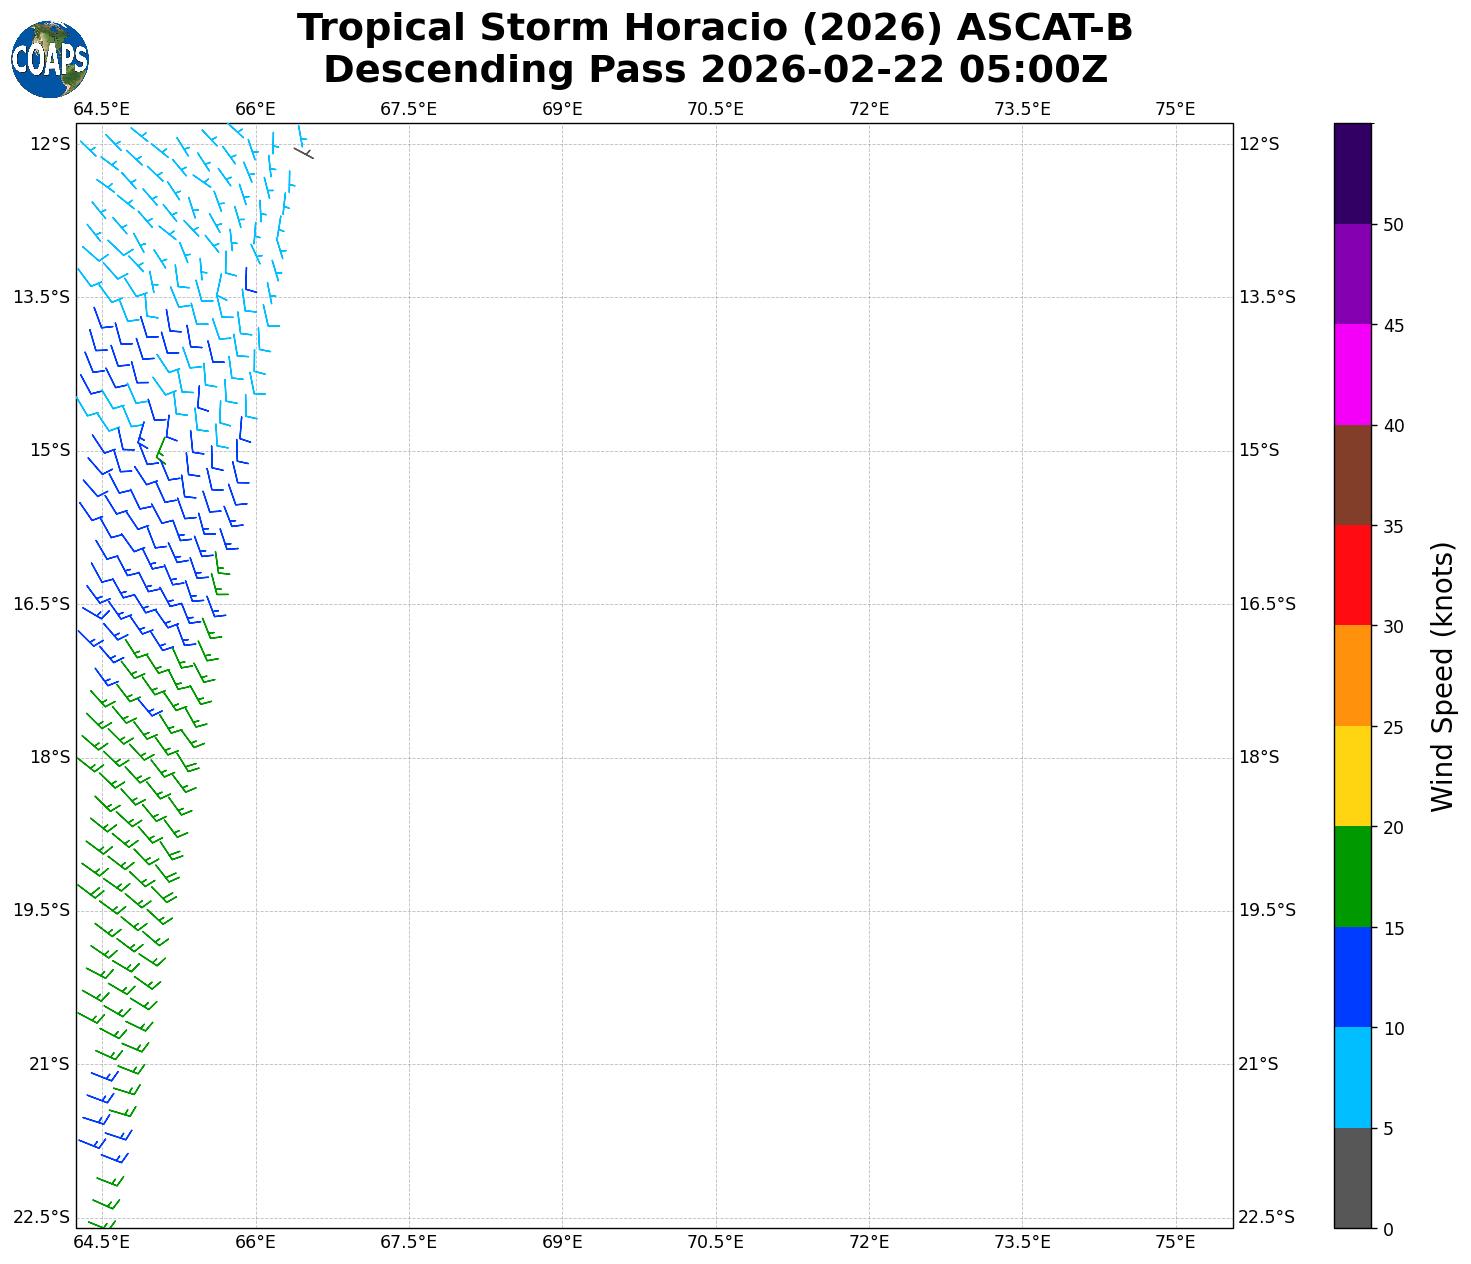
Task: Click the '72°E' label on bottom axis
Action: (x=869, y=1242)
